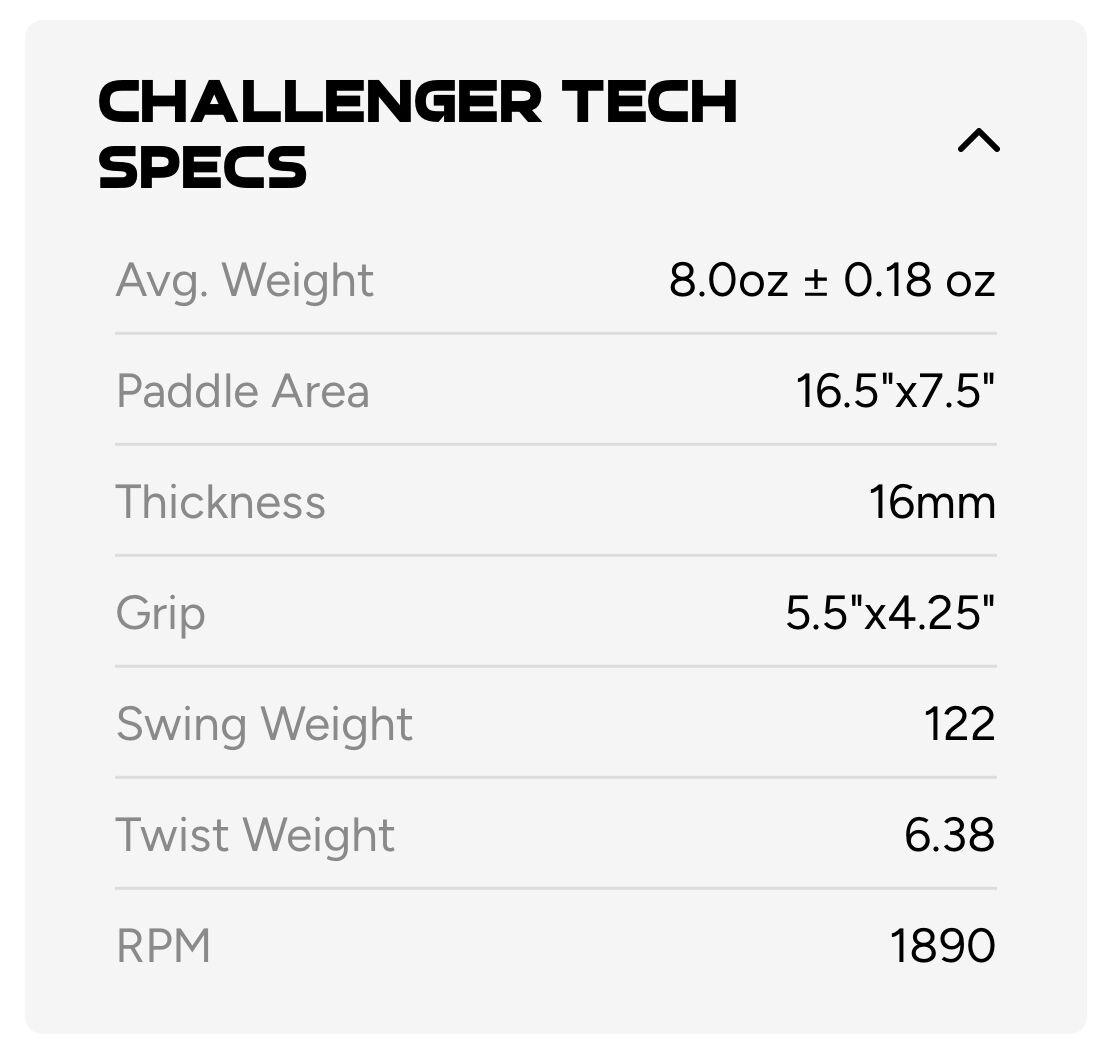
Task: Select the RPM label
Action: click(x=164, y=946)
